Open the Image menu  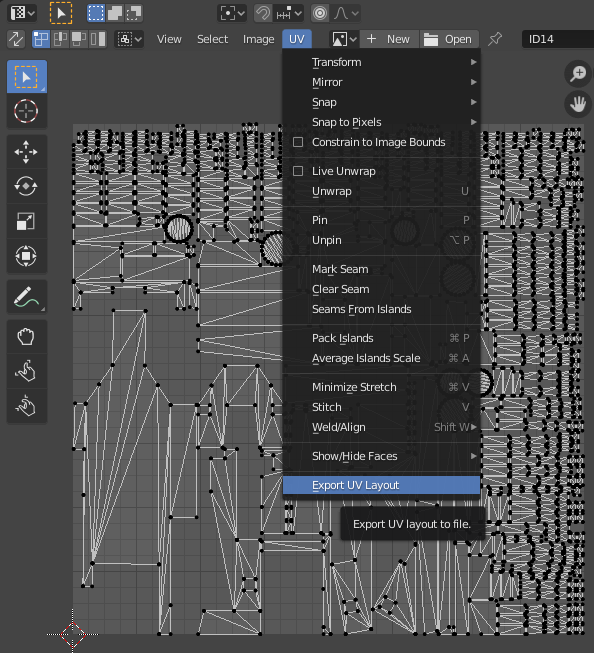(x=258, y=39)
